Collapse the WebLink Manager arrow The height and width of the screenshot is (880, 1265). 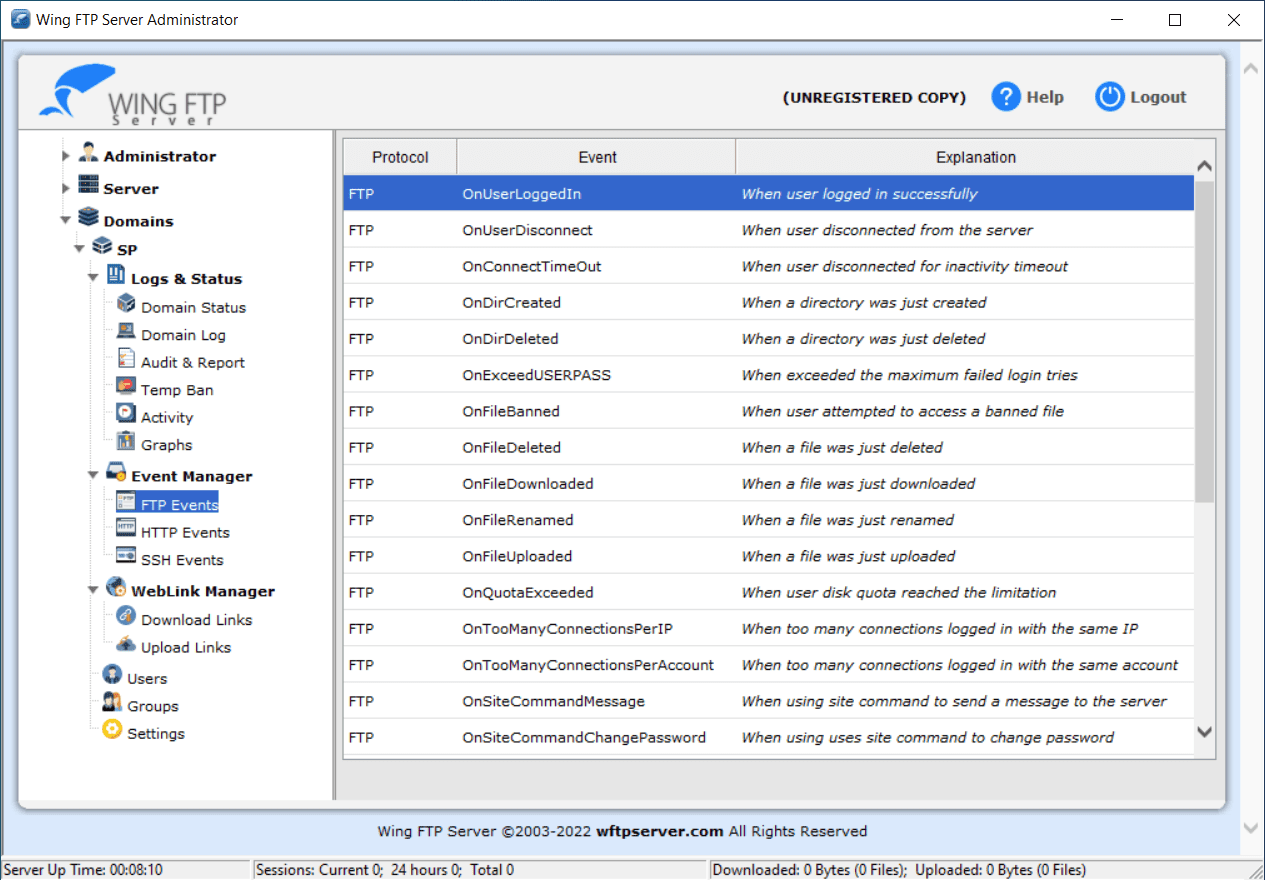[94, 591]
